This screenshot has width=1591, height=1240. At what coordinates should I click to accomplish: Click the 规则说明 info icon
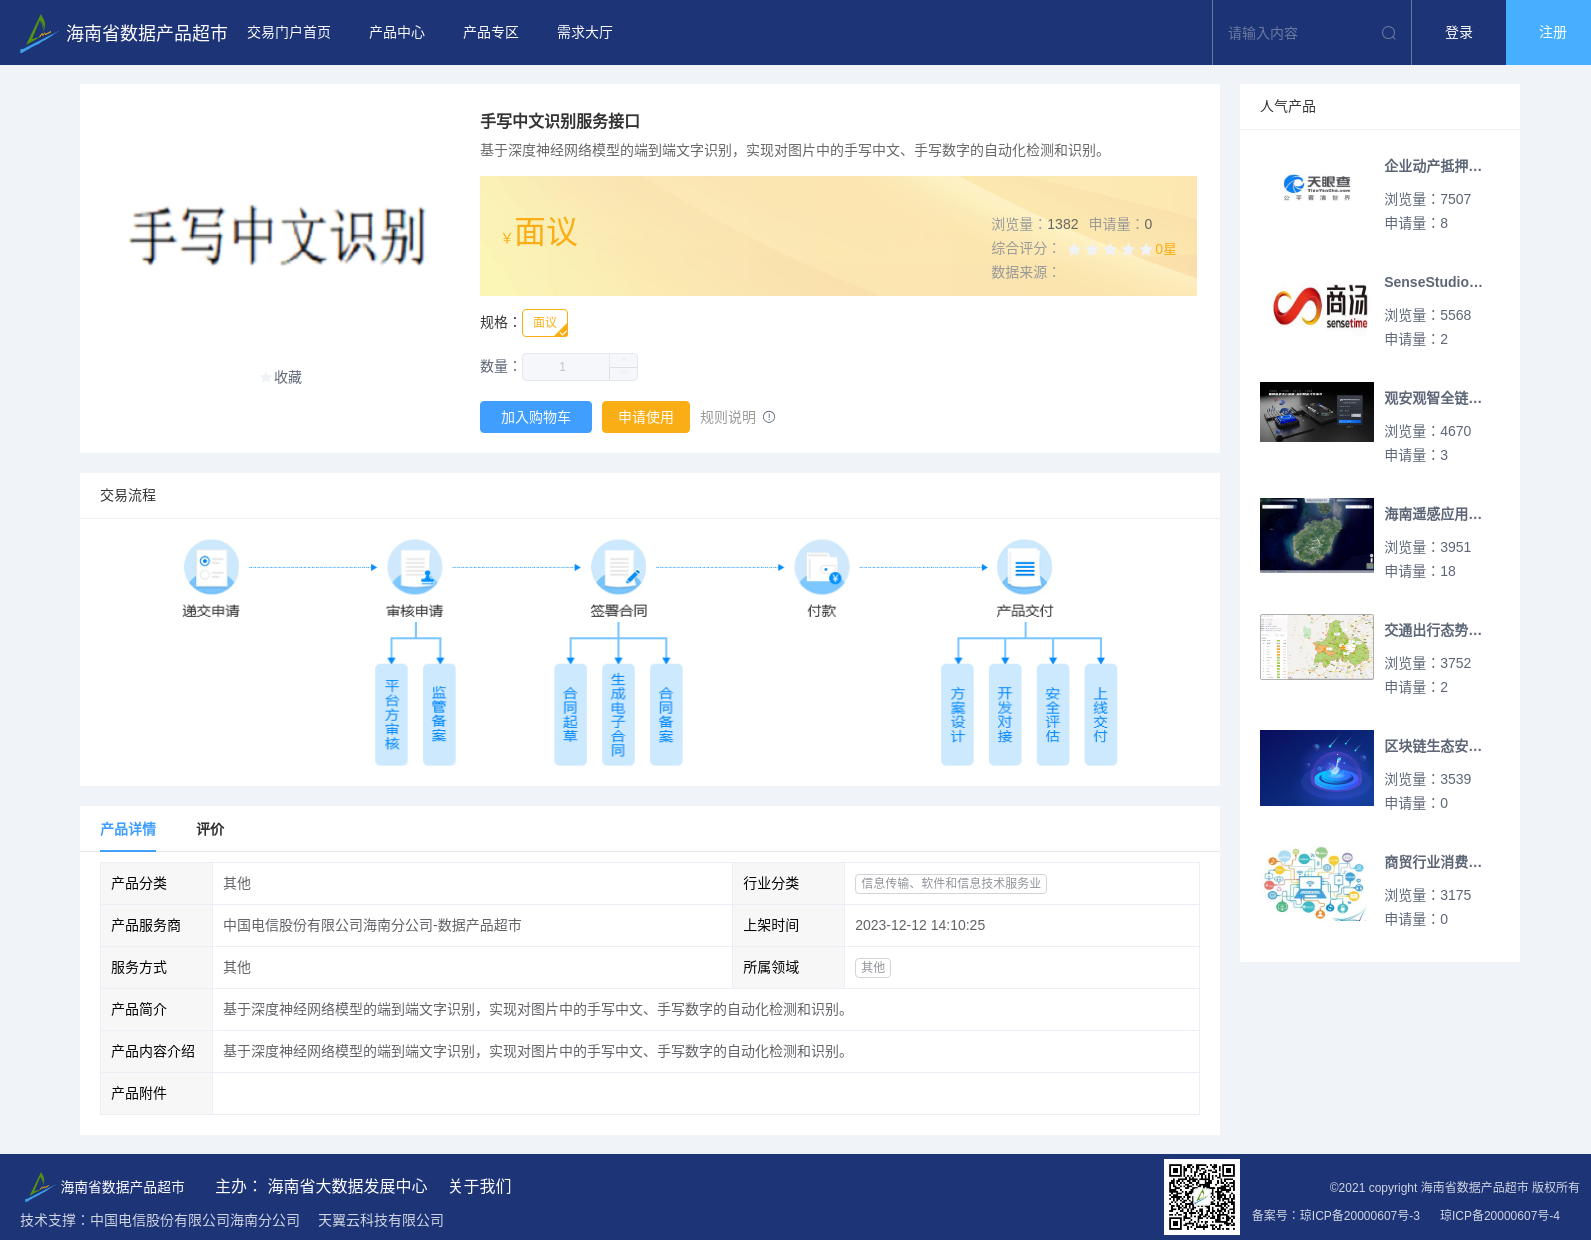click(x=769, y=417)
